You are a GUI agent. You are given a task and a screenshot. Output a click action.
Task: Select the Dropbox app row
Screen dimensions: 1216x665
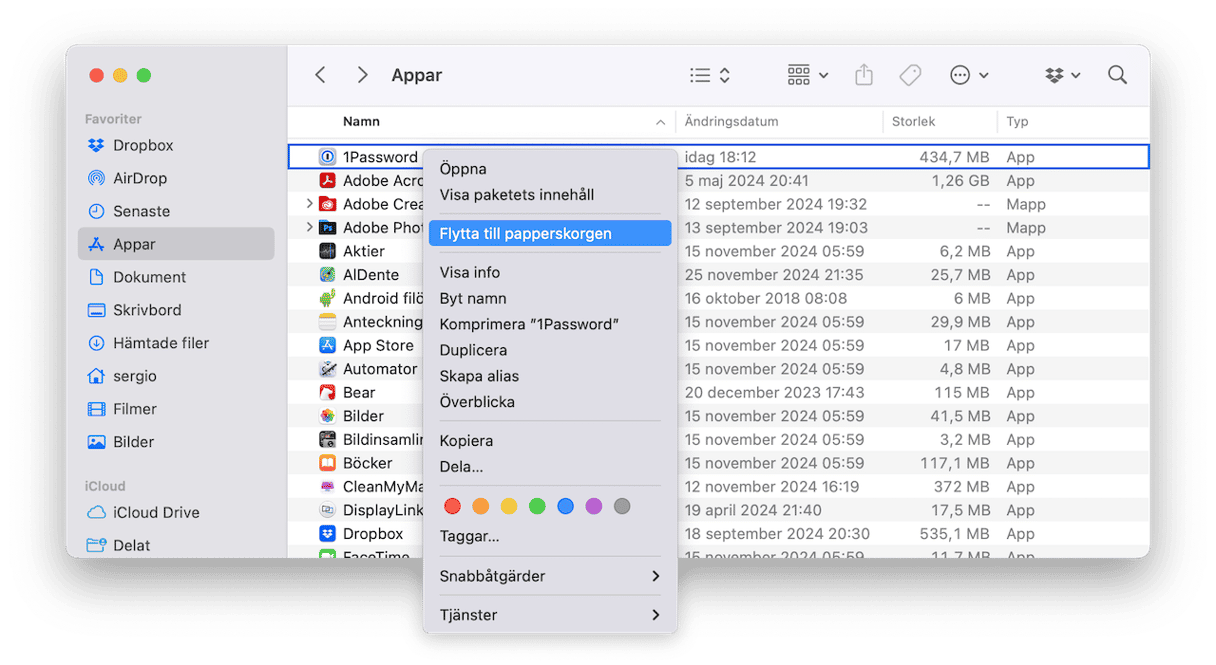tap(718, 534)
